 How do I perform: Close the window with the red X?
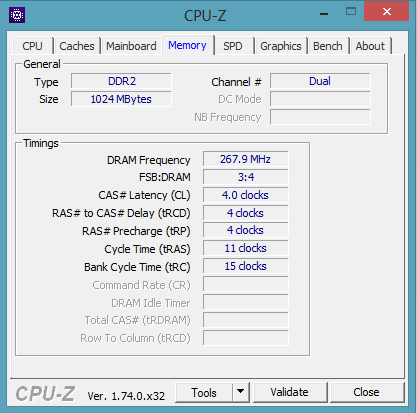[x=387, y=11]
